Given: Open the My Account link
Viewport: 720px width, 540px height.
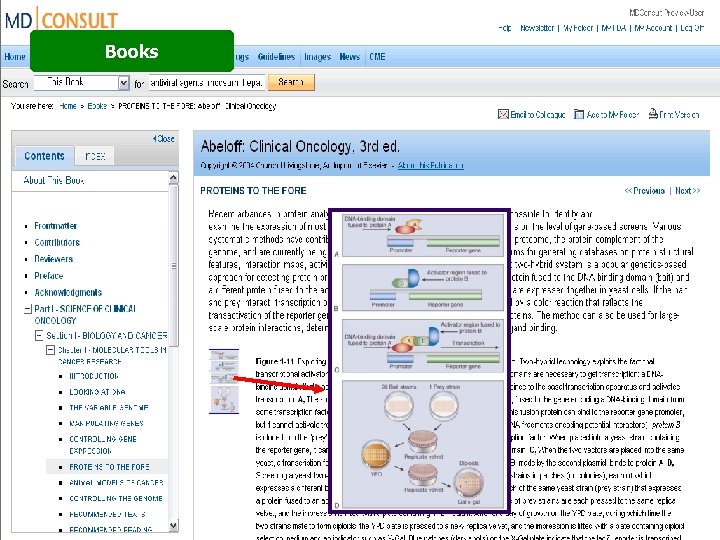Looking at the screenshot, I should [653, 28].
